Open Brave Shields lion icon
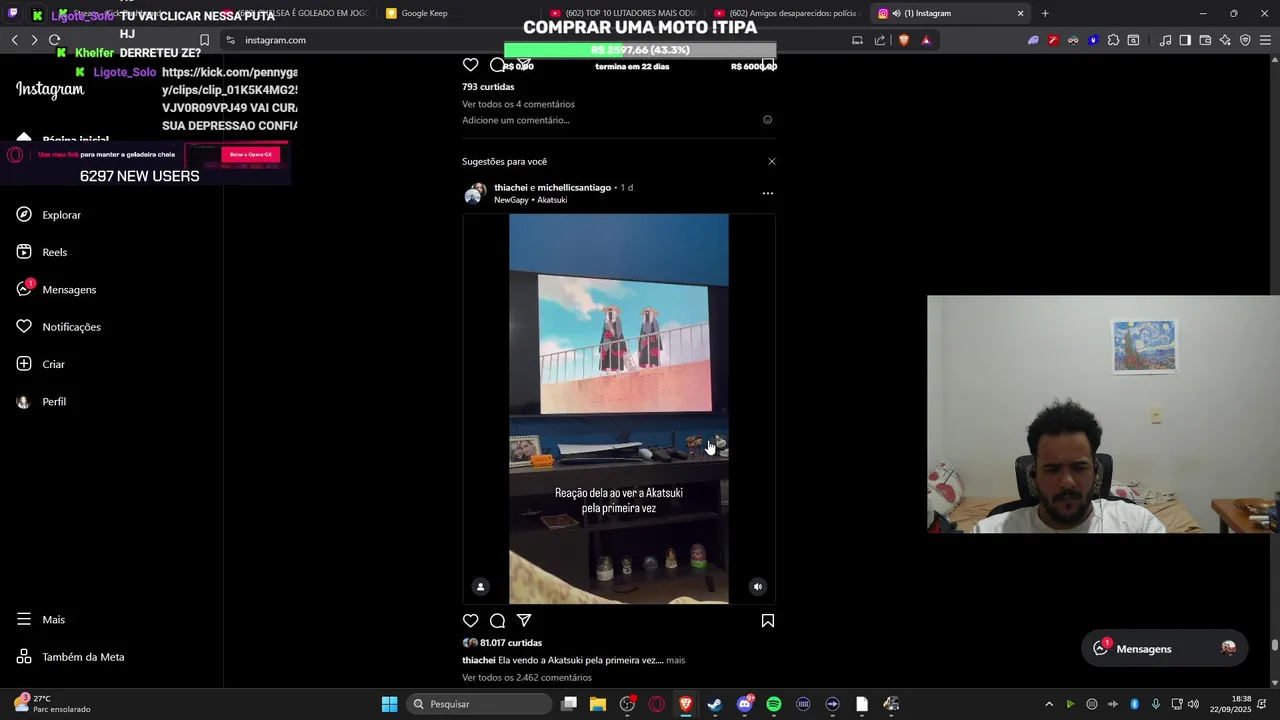The image size is (1280, 720). (904, 40)
